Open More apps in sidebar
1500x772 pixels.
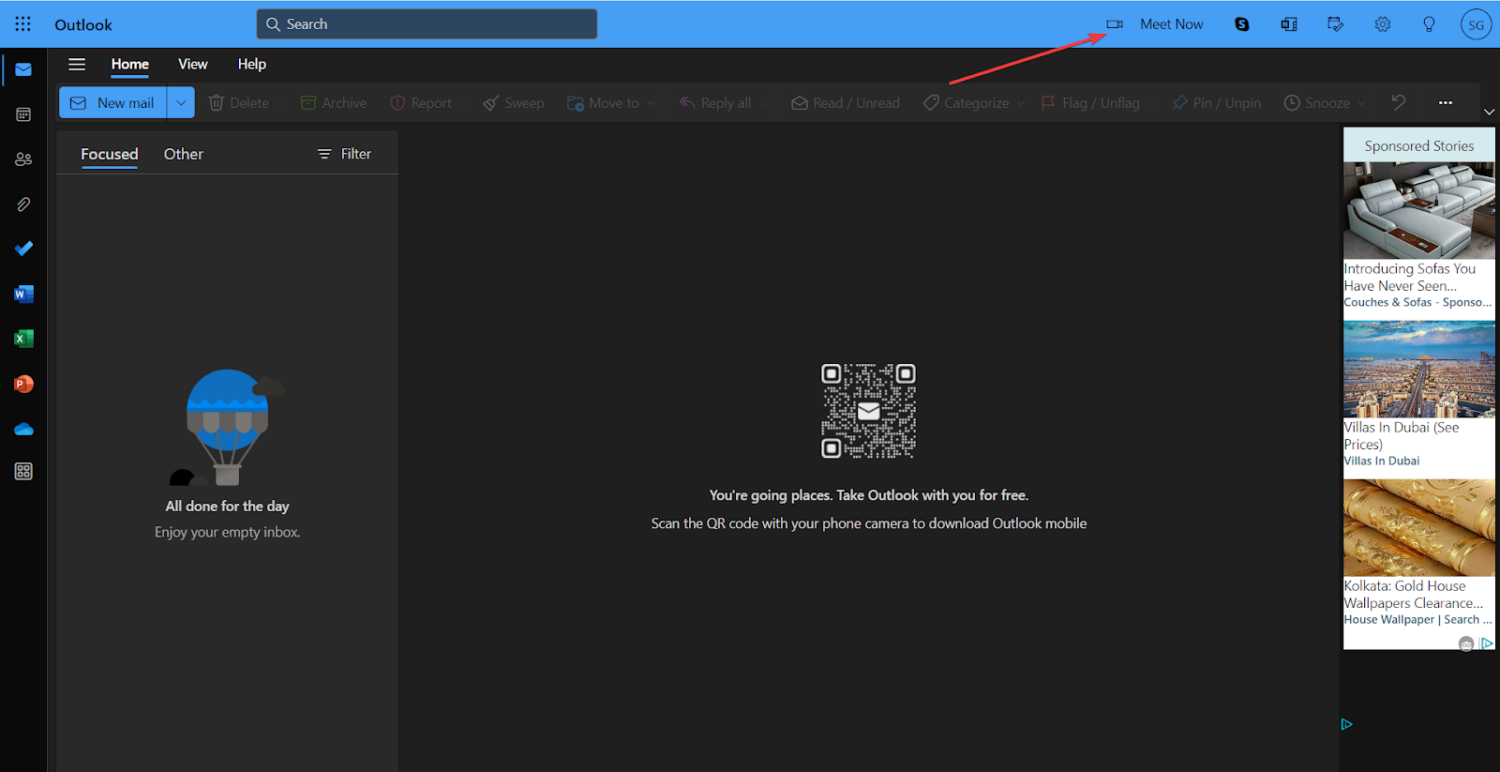pos(23,472)
